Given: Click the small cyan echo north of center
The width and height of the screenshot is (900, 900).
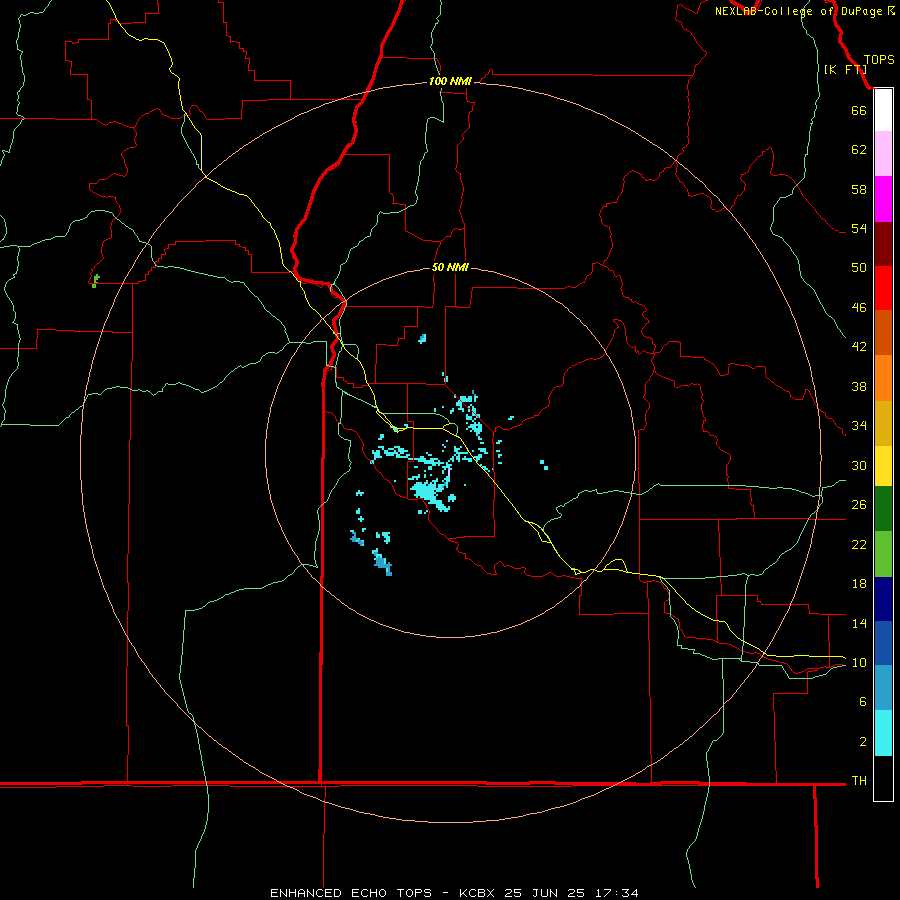Looking at the screenshot, I should pyautogui.click(x=422, y=339).
